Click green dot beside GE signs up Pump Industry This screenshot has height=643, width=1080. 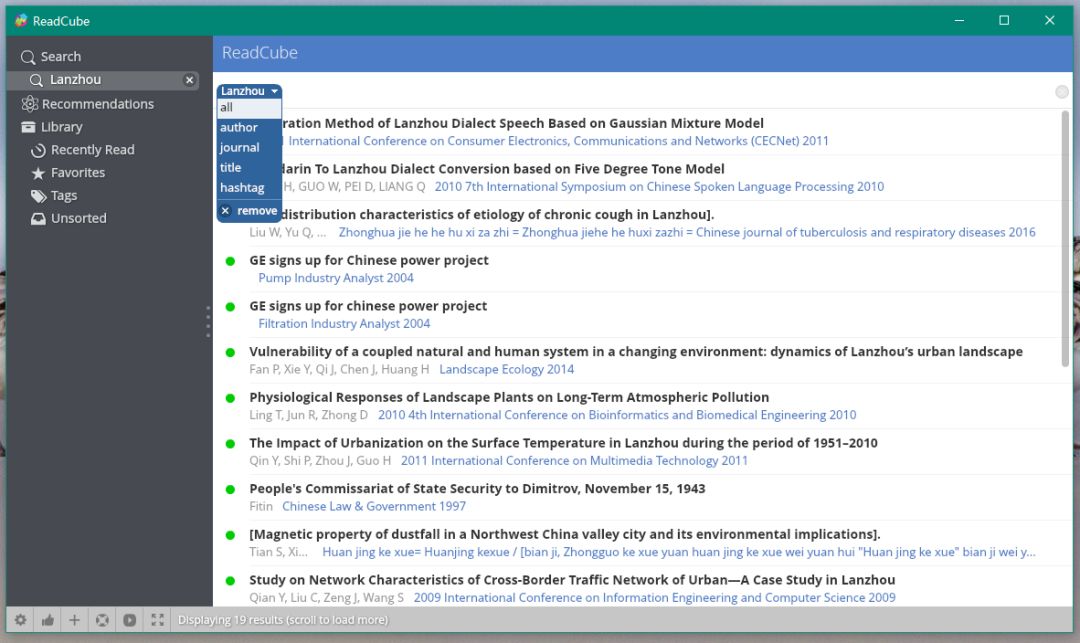(230, 261)
